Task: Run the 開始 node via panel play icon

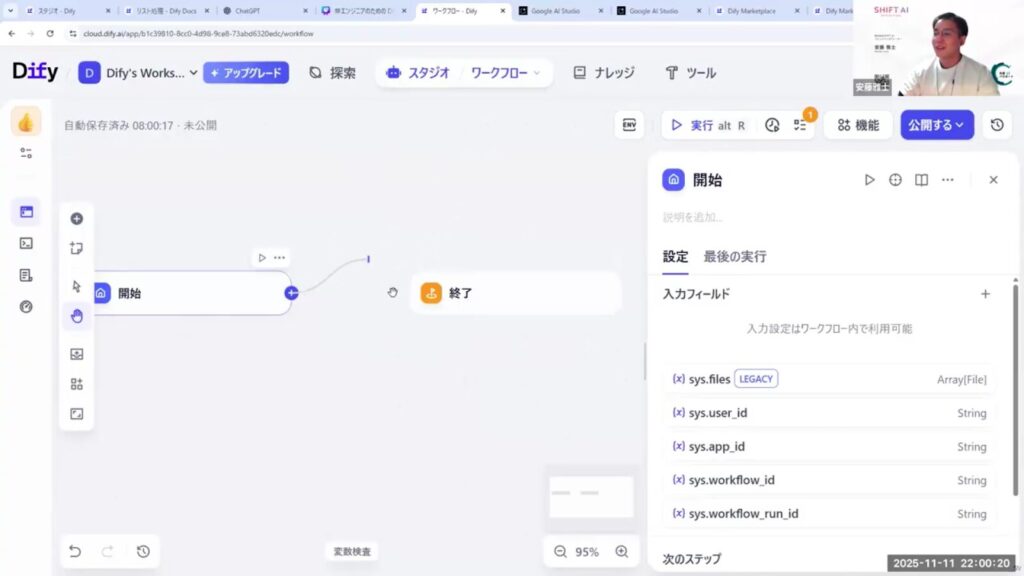Action: (869, 180)
